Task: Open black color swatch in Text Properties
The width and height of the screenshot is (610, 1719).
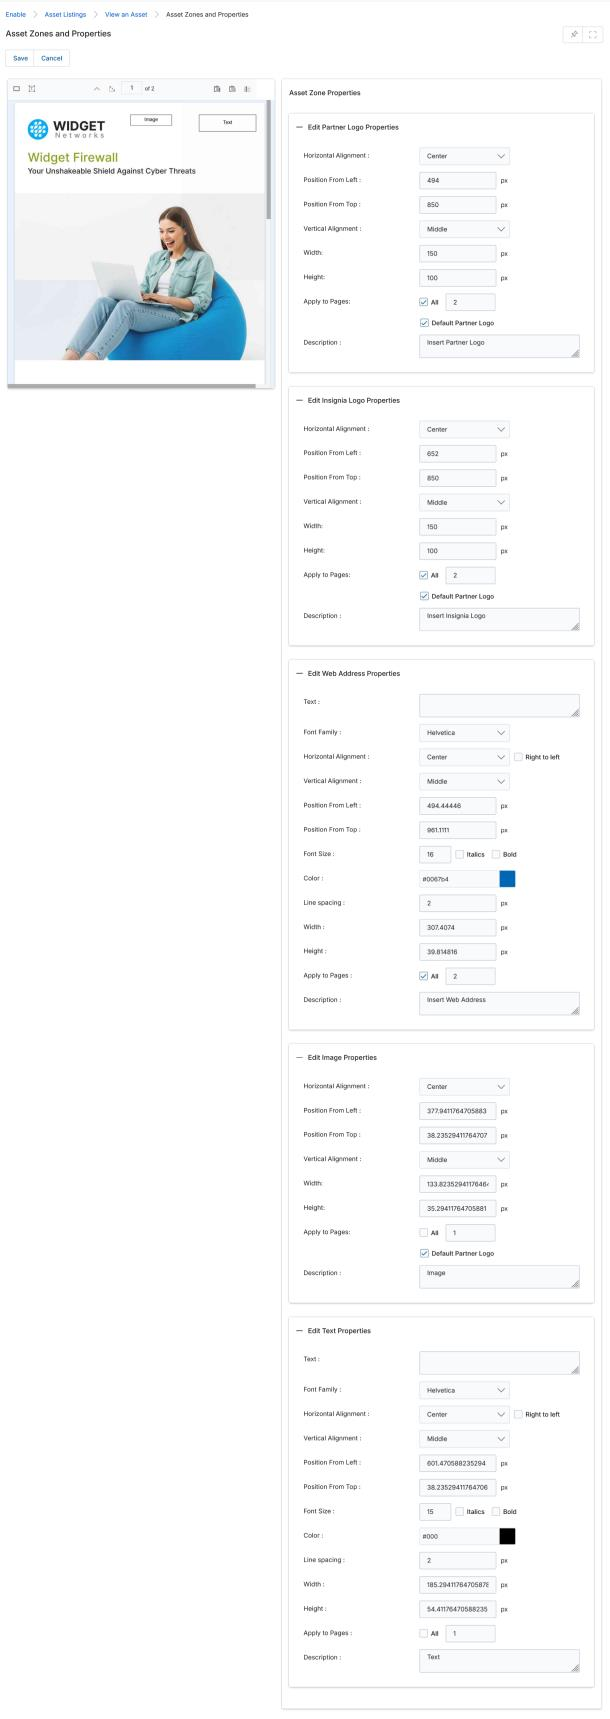Action: click(x=507, y=1536)
